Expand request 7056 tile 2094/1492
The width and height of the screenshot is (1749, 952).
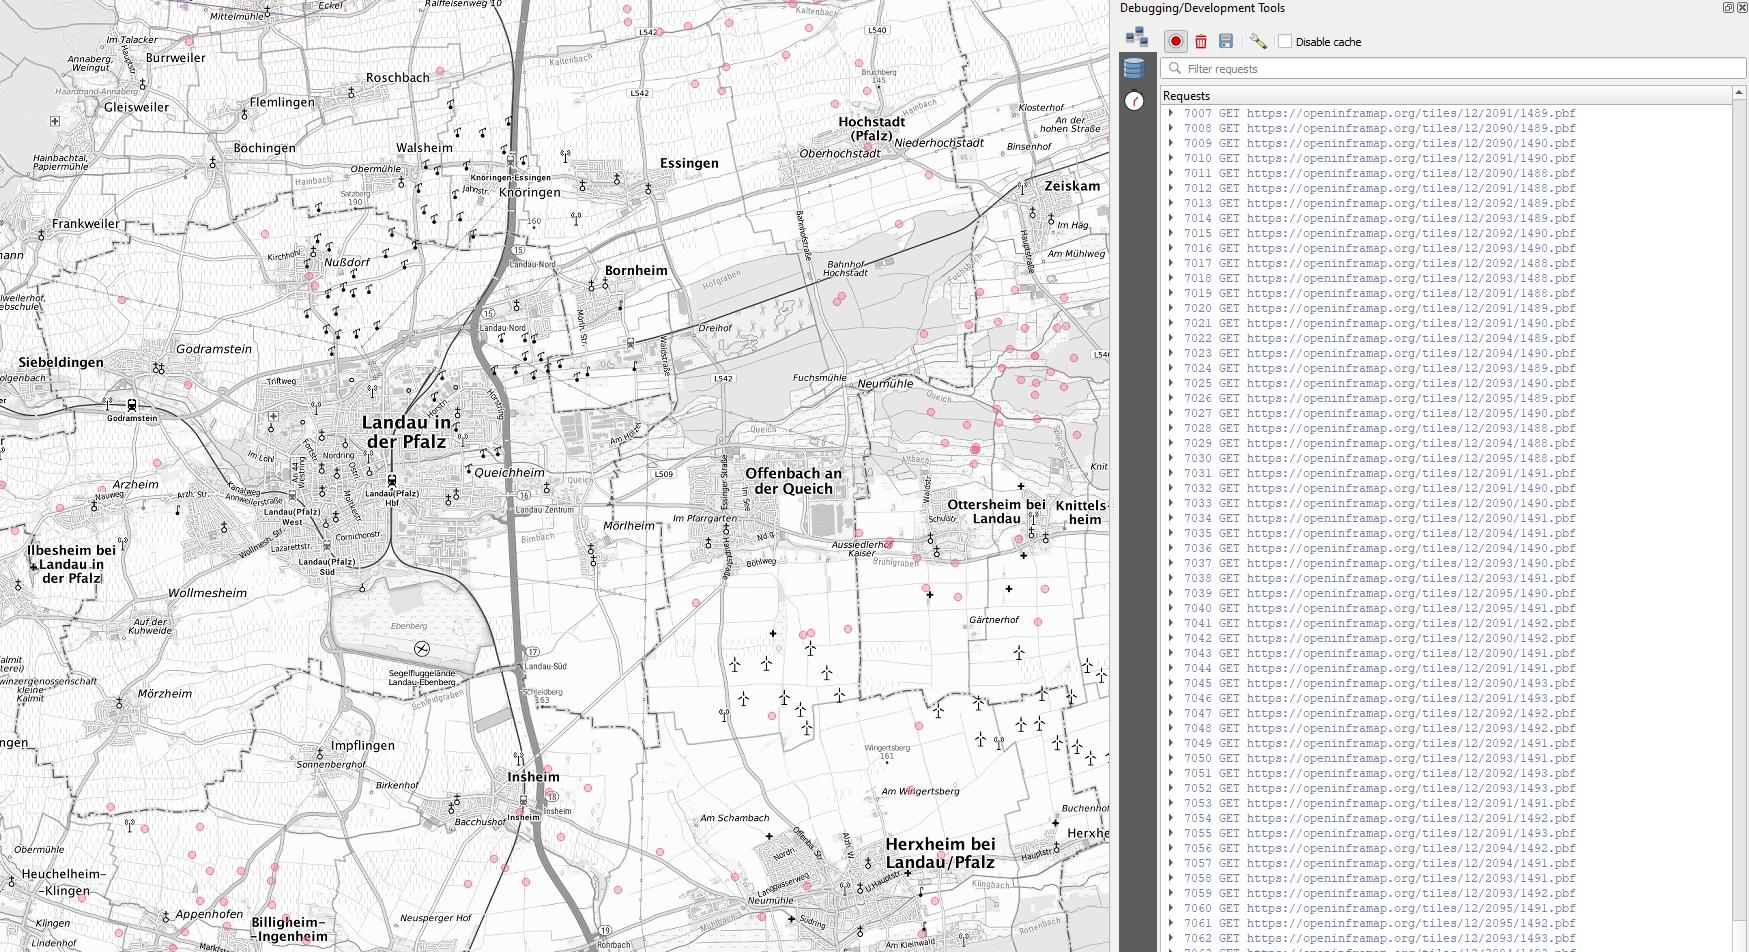[1171, 848]
